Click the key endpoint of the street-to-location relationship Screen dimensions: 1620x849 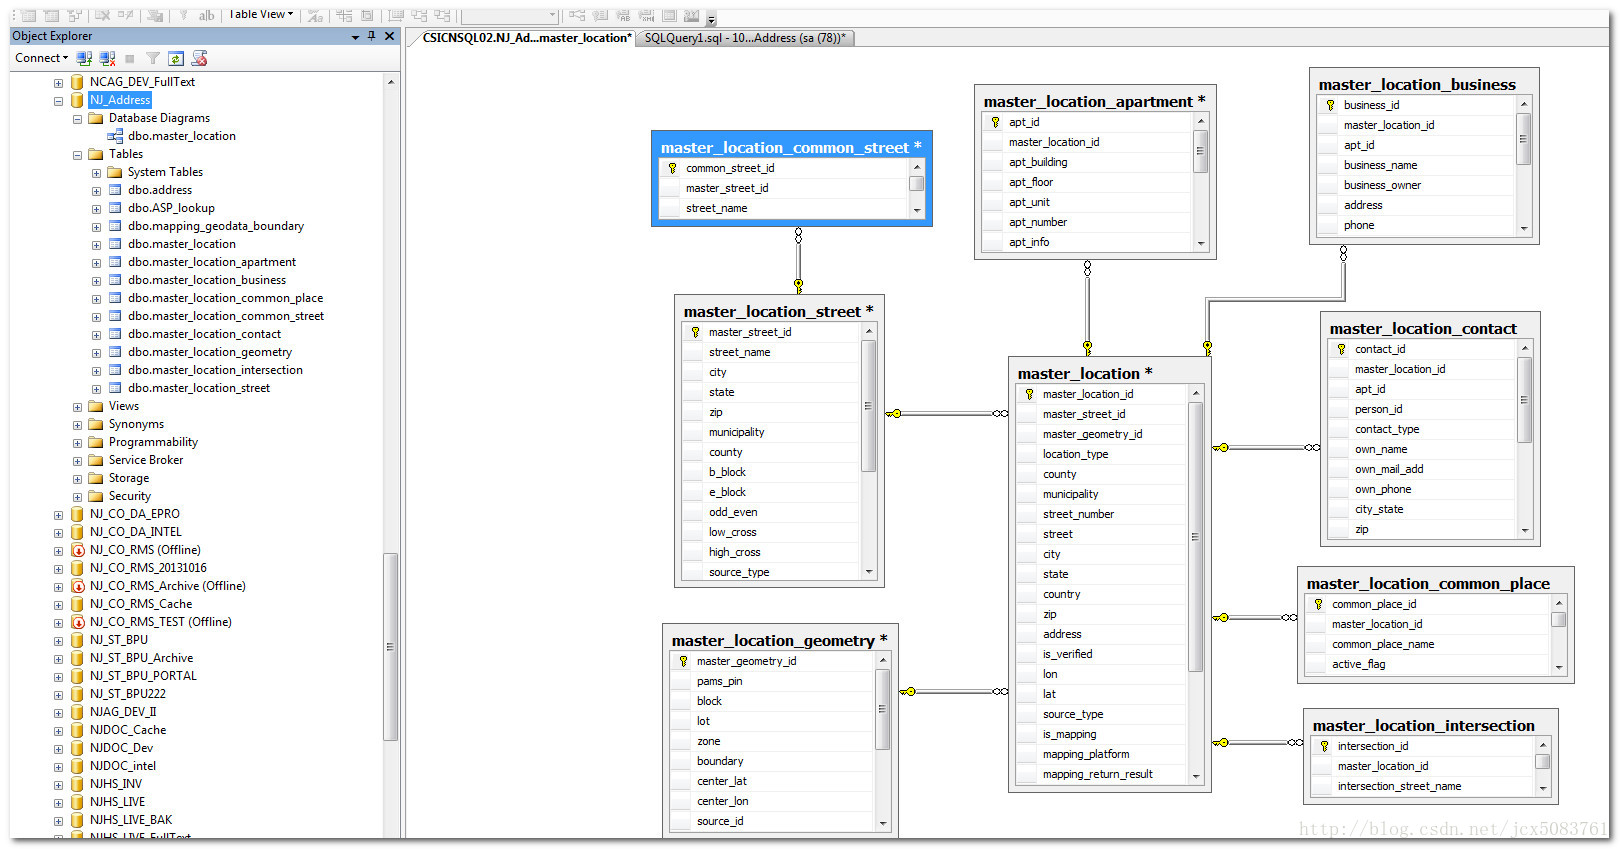[x=894, y=413]
